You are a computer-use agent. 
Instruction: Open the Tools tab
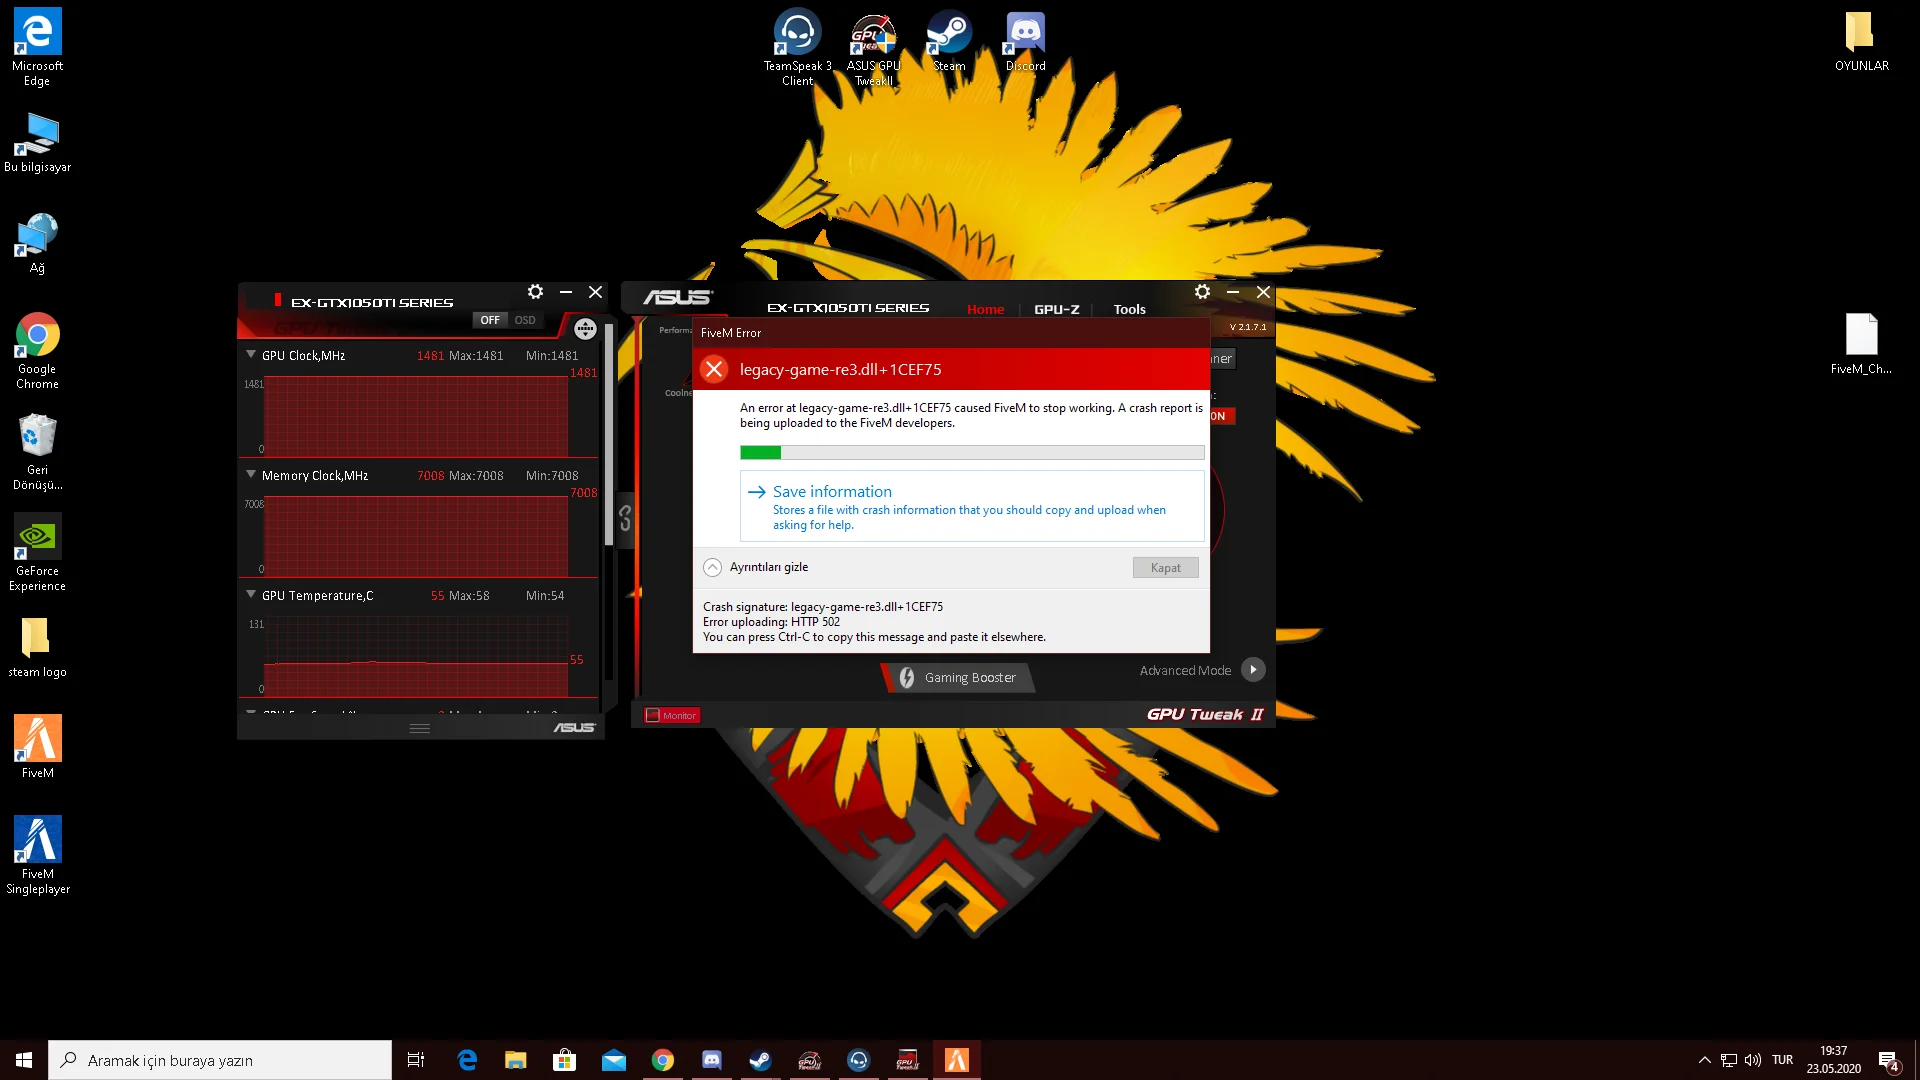point(1129,309)
